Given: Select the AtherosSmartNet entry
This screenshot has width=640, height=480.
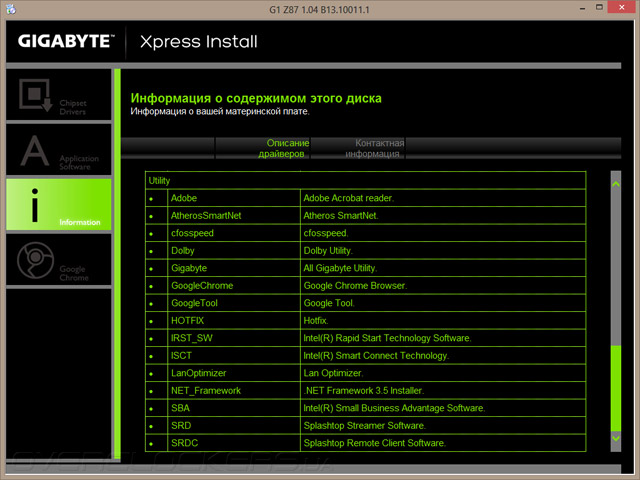Looking at the screenshot, I should [206, 216].
